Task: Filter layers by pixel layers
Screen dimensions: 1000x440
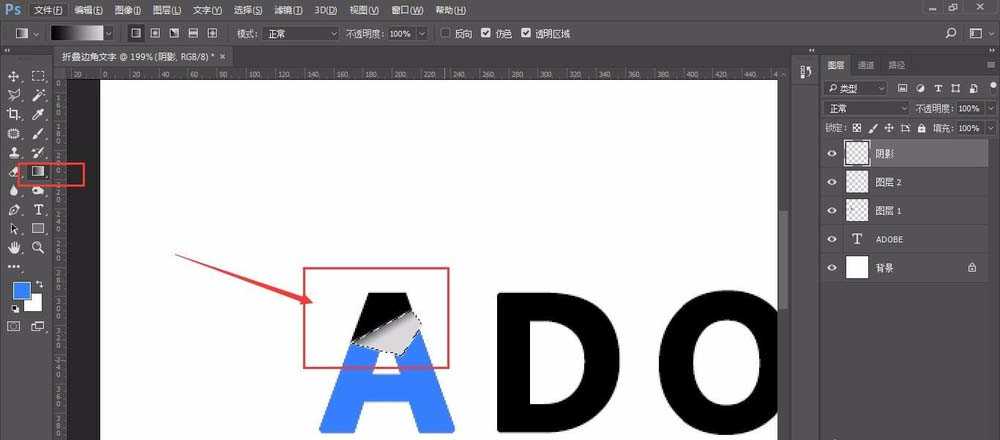Action: point(902,88)
